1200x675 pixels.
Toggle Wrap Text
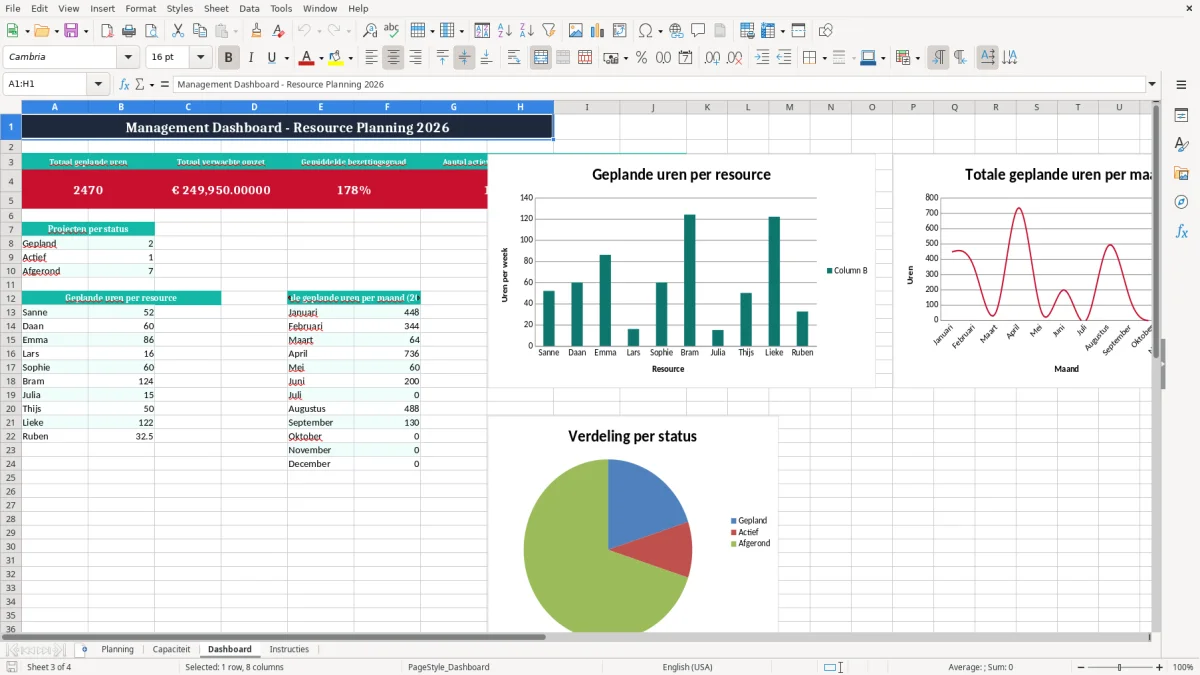click(x=513, y=58)
